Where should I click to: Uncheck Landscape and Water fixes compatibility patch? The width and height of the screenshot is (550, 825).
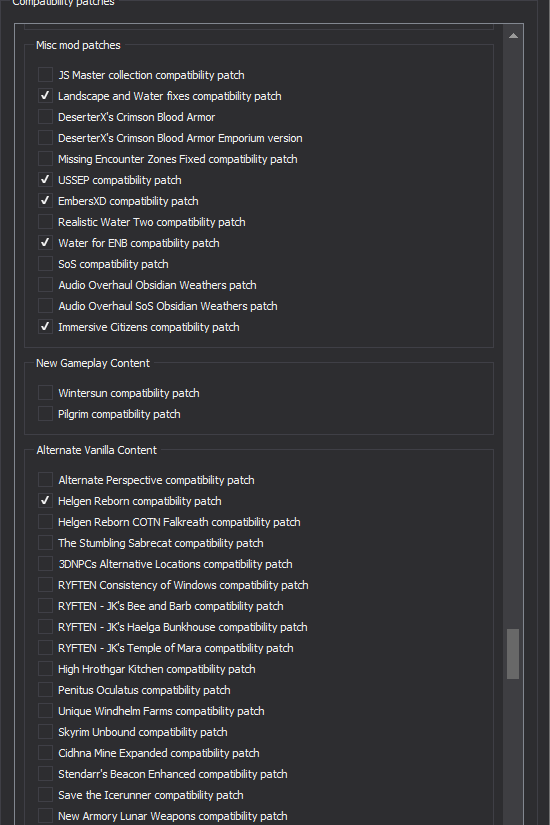(x=45, y=96)
